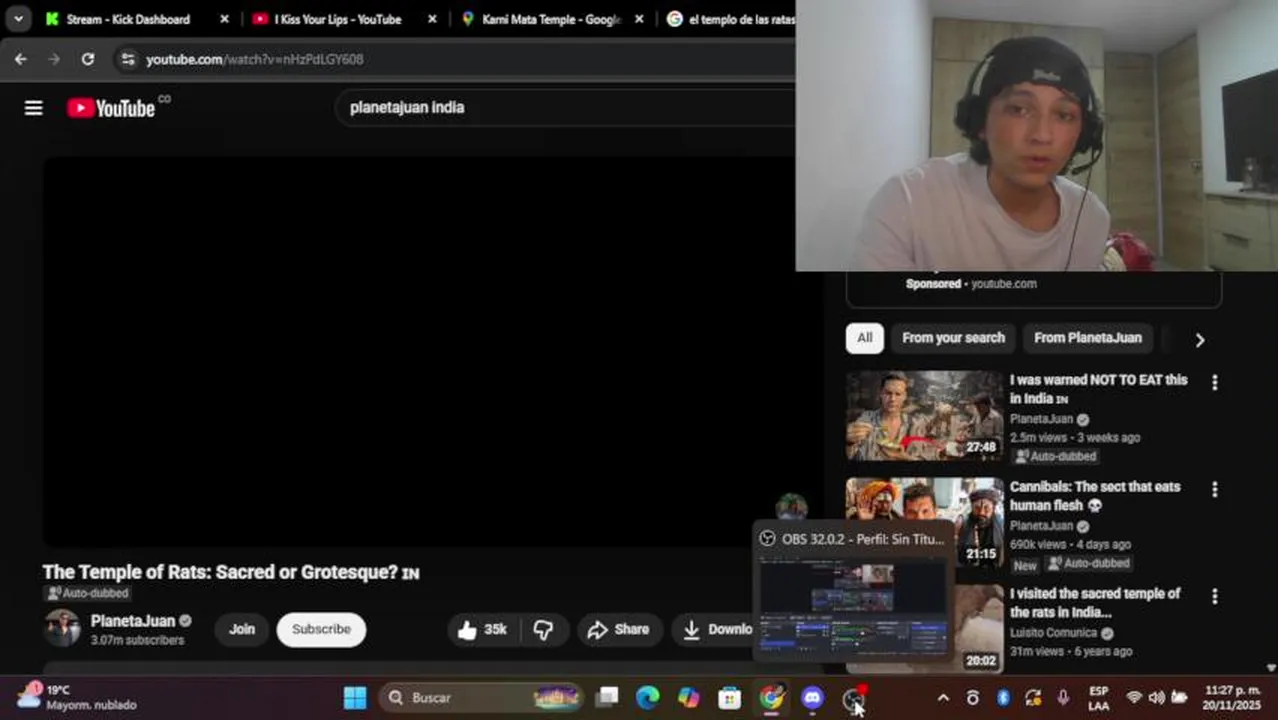Click the microphone tray icon
The image size is (1278, 720).
pyautogui.click(x=1063, y=697)
